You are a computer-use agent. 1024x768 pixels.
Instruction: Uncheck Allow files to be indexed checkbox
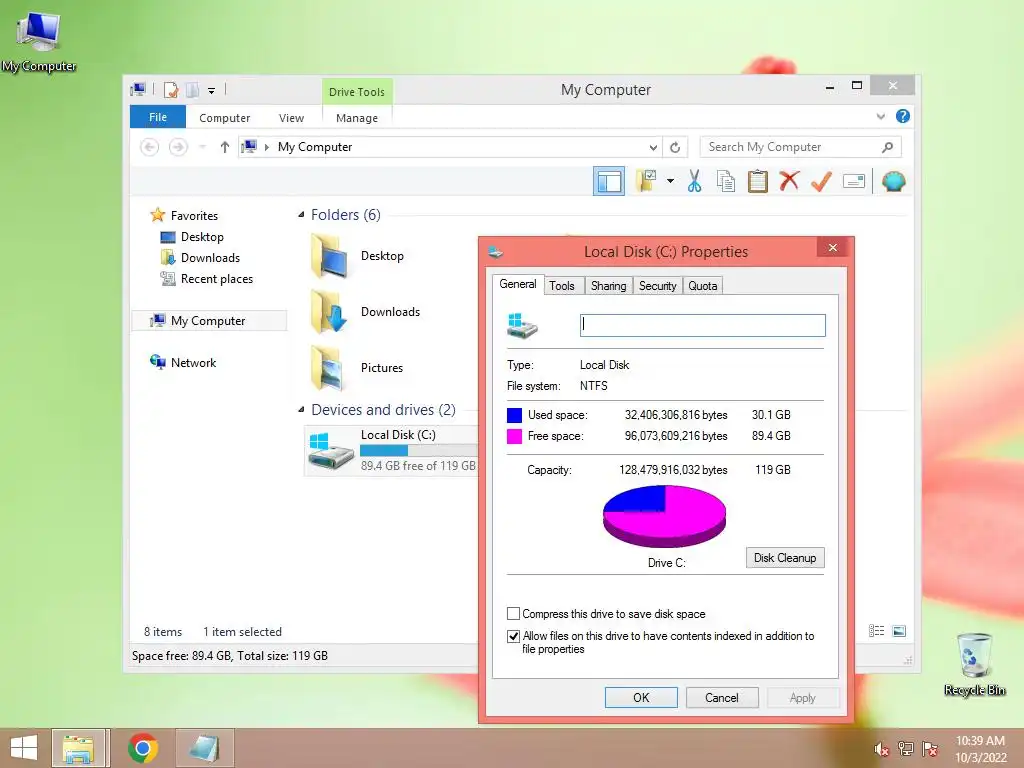click(513, 636)
